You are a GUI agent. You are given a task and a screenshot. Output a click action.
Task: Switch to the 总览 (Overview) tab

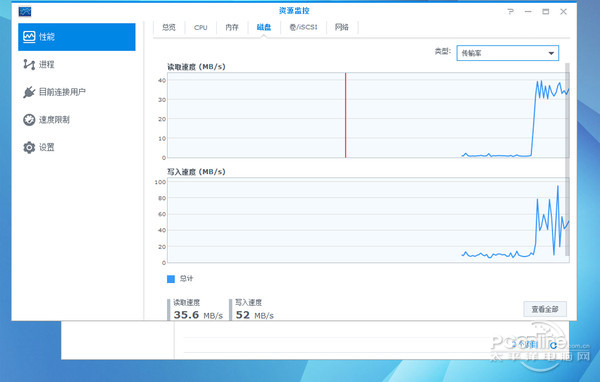(169, 27)
